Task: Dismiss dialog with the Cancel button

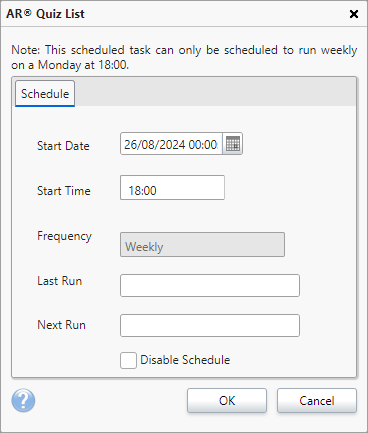Action: point(317,401)
